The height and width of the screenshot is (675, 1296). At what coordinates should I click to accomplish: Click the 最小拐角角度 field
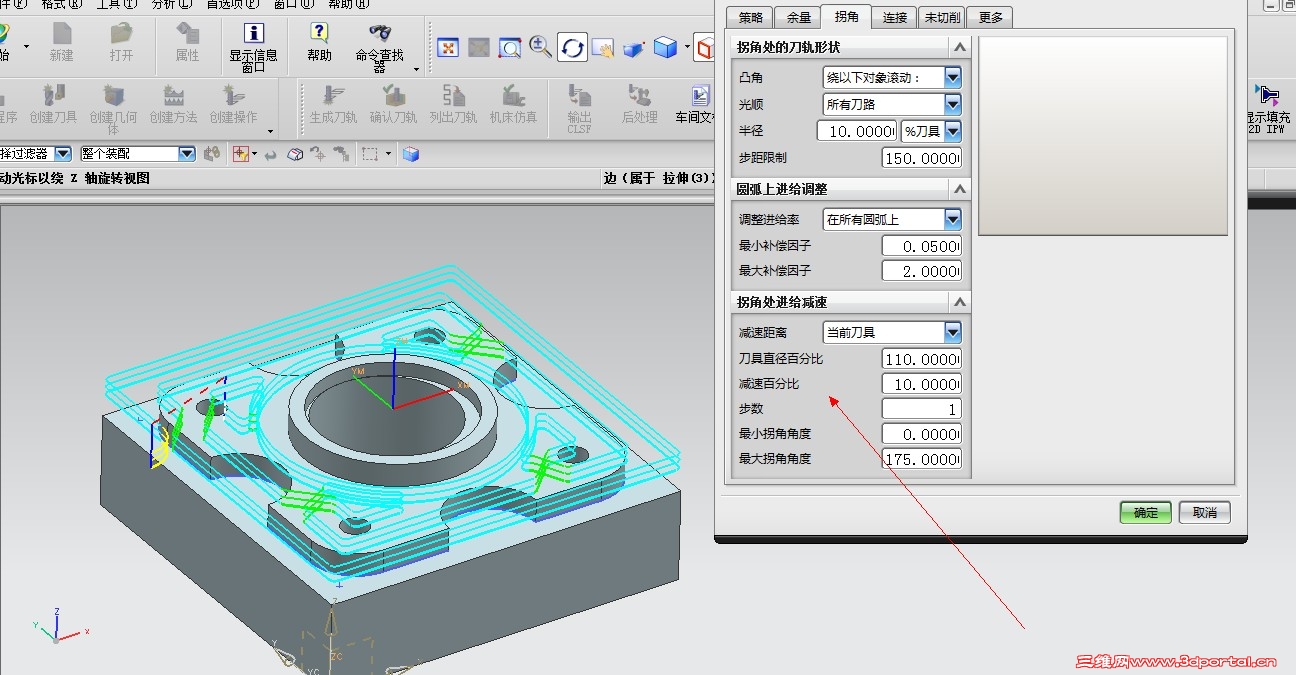922,434
